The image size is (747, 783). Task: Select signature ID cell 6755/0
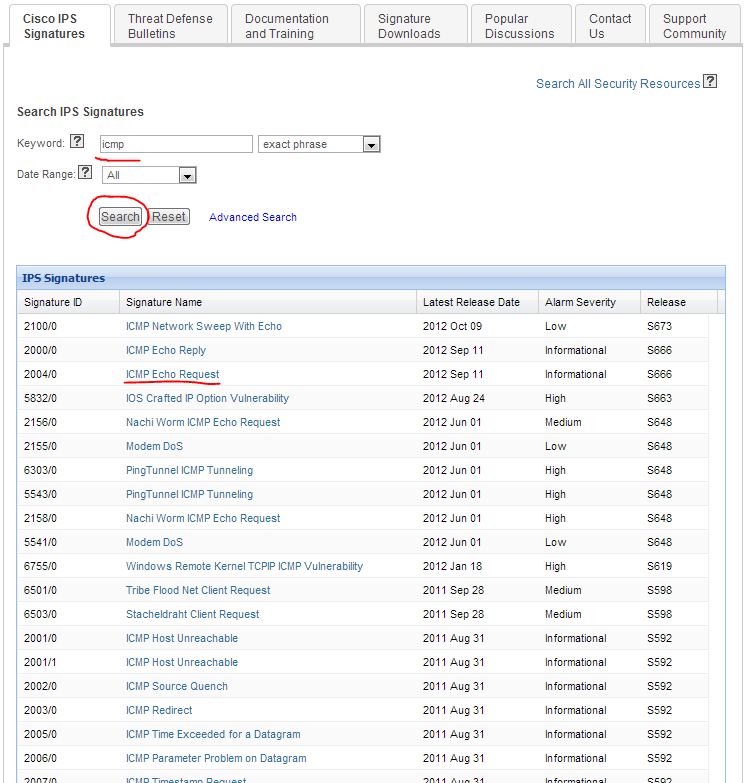[40, 566]
